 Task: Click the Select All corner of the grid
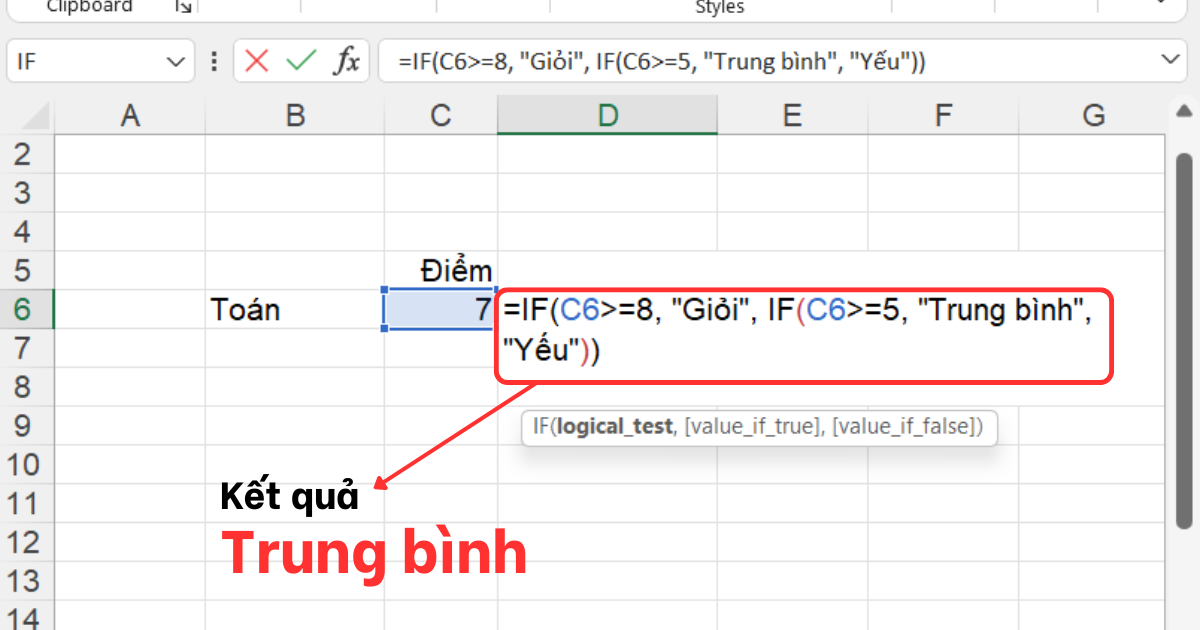(x=27, y=116)
